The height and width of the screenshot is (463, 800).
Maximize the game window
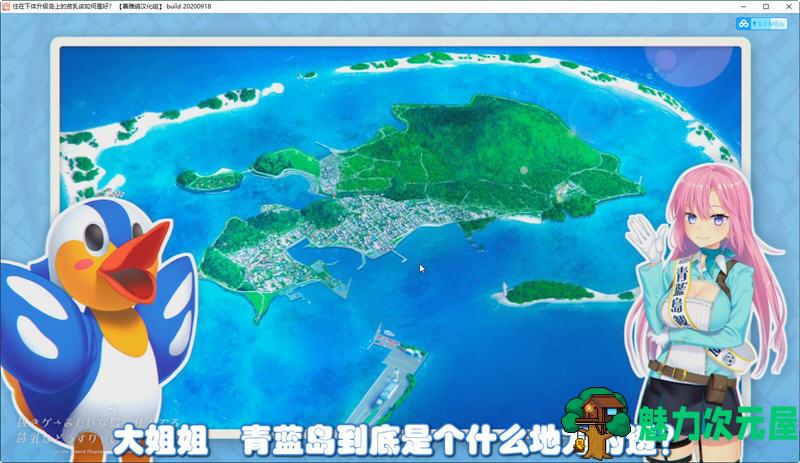pyautogui.click(x=766, y=6)
